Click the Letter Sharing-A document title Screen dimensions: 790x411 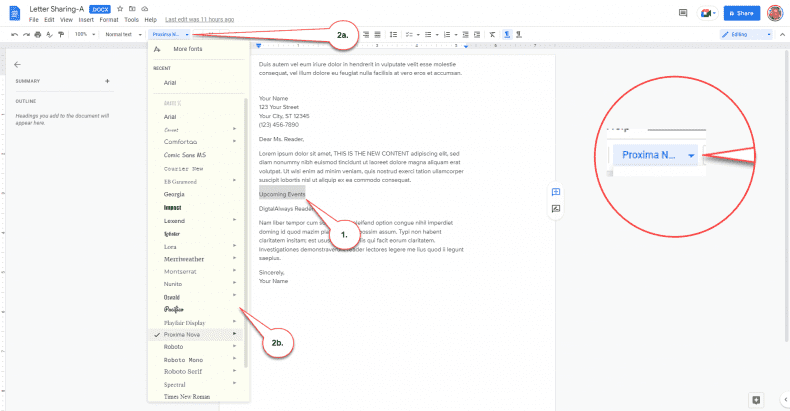tap(56, 9)
